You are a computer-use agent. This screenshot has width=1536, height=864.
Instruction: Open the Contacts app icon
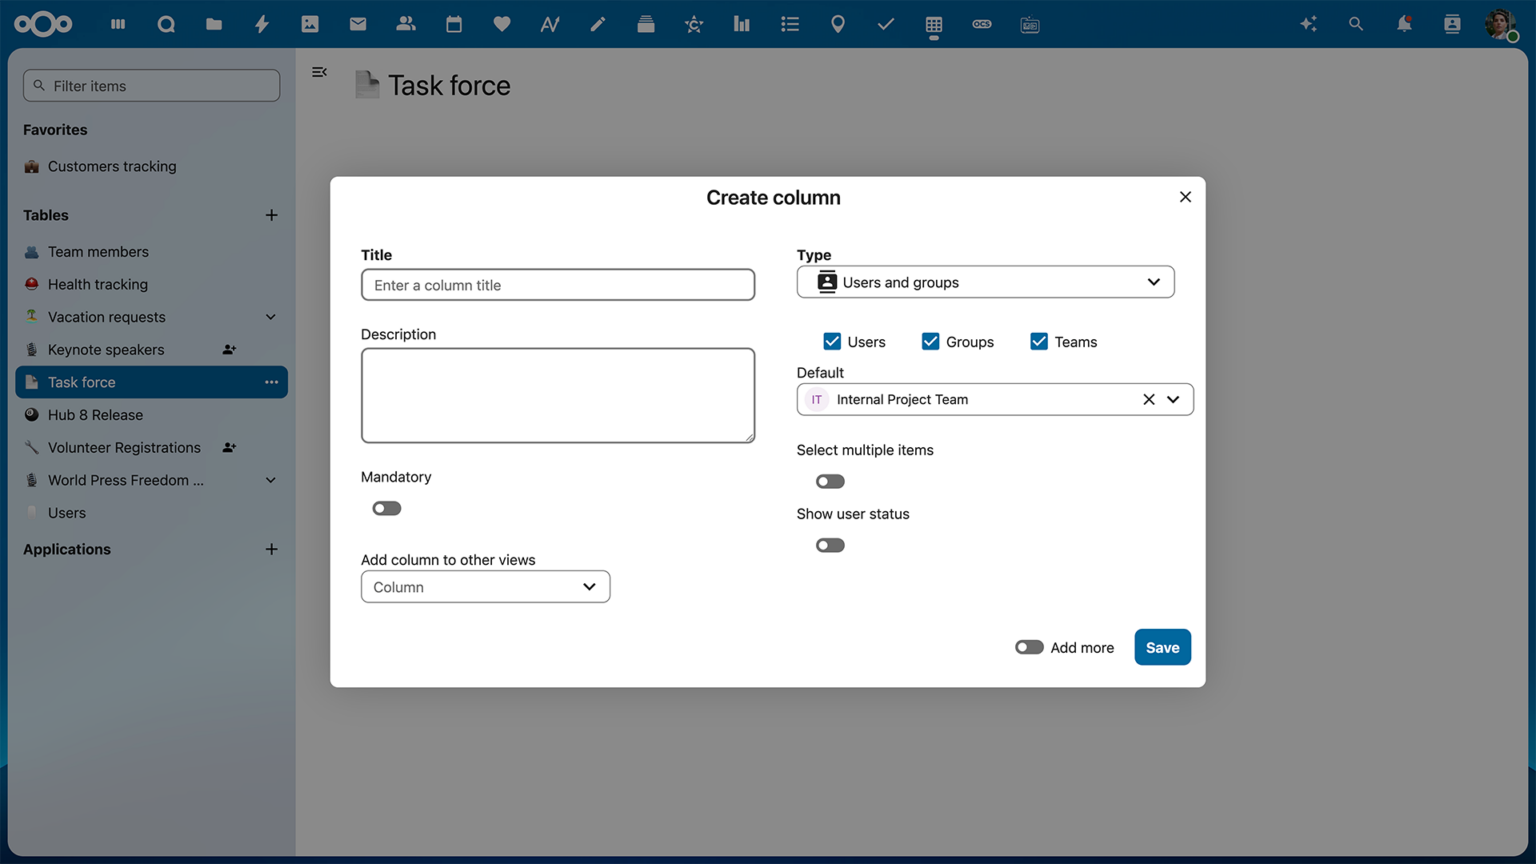(x=405, y=23)
